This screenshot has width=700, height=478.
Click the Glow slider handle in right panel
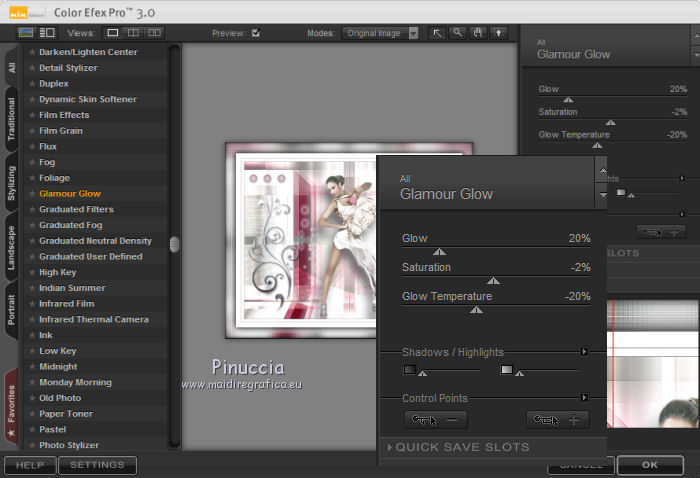click(568, 100)
